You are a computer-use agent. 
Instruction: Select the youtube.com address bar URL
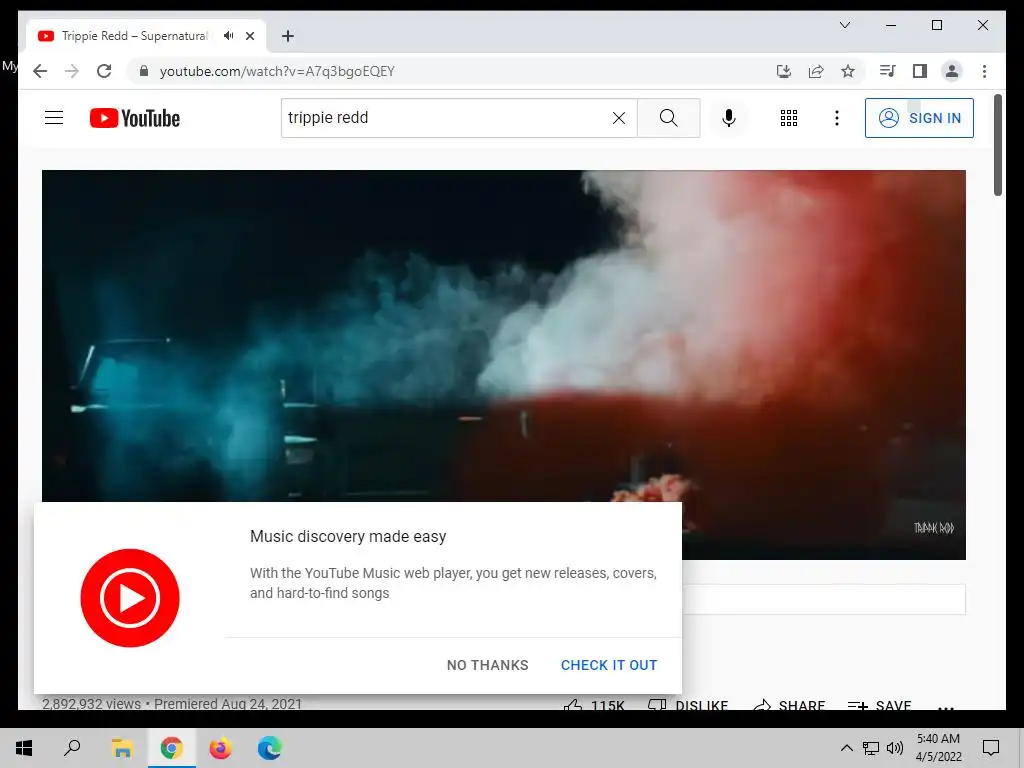(277, 71)
